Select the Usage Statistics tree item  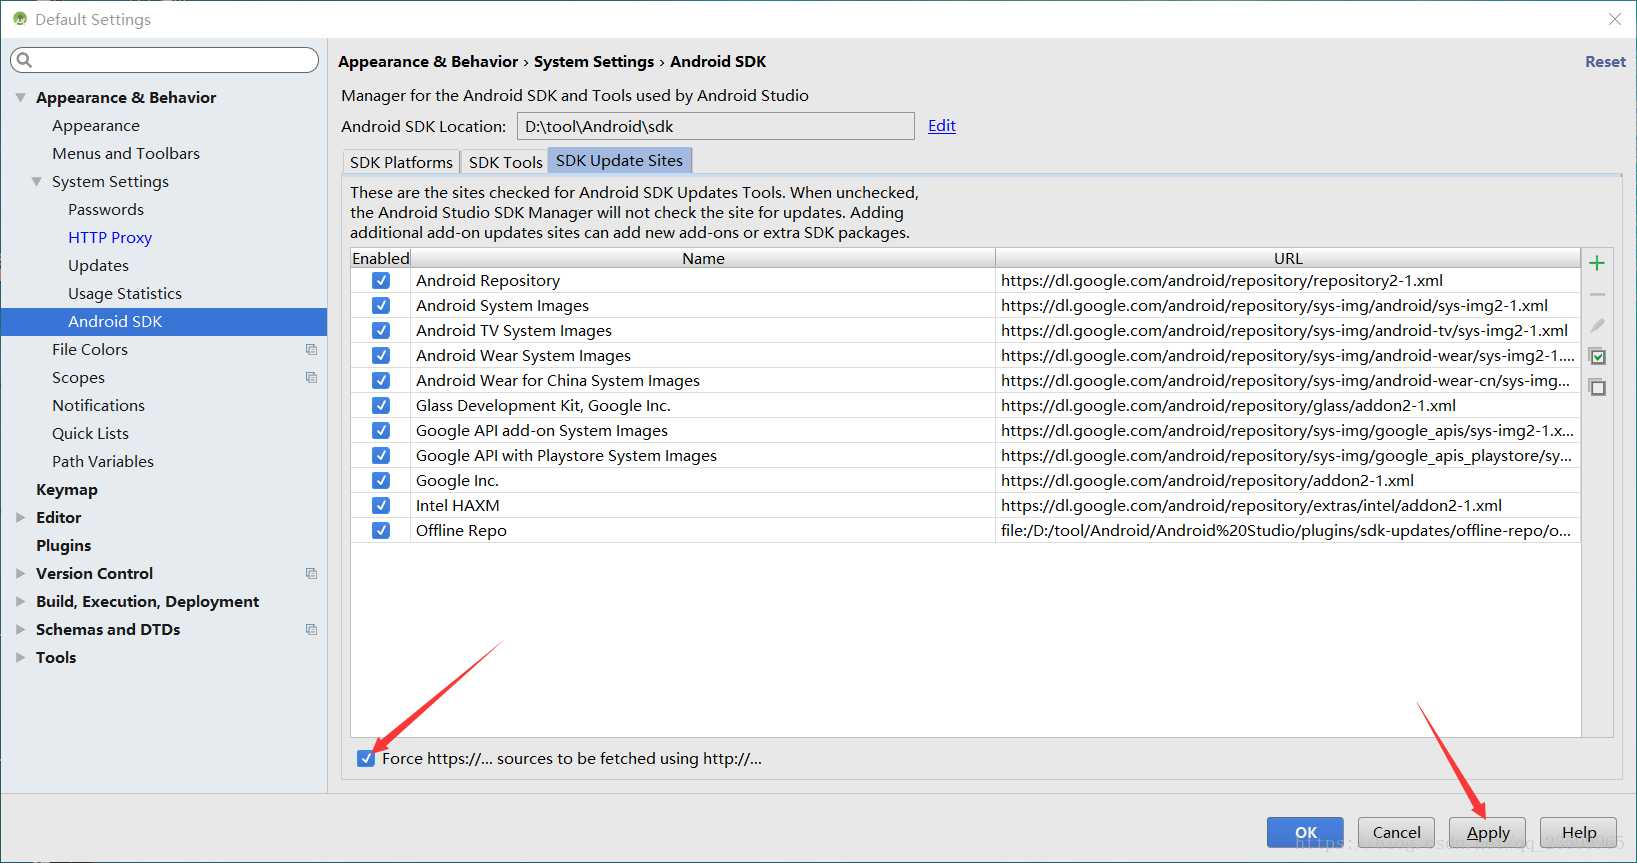[125, 294]
